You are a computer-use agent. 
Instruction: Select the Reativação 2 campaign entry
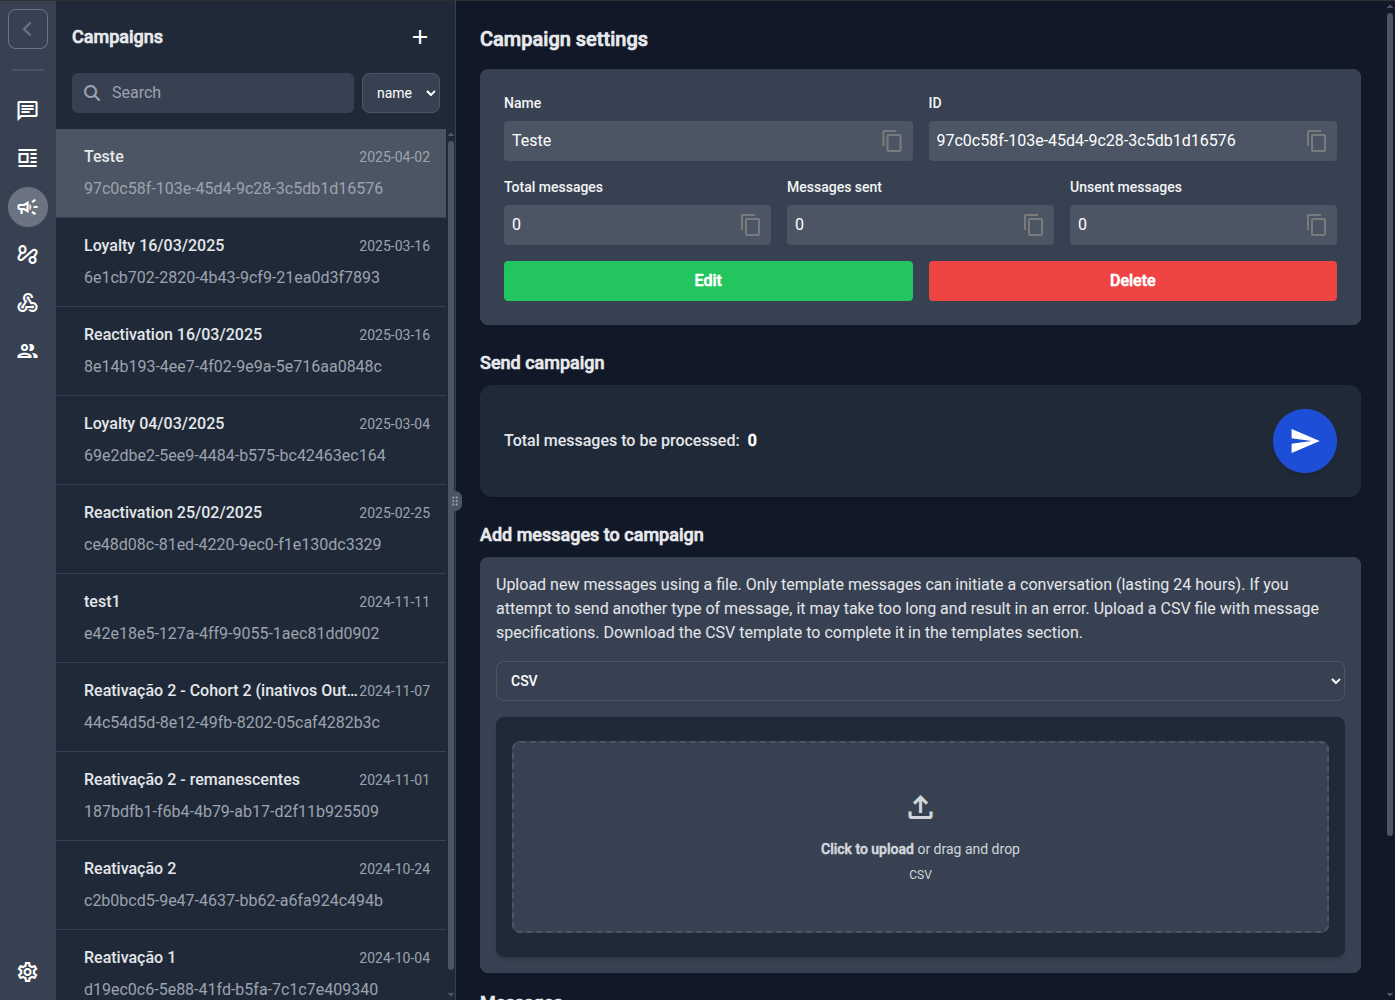click(x=250, y=883)
